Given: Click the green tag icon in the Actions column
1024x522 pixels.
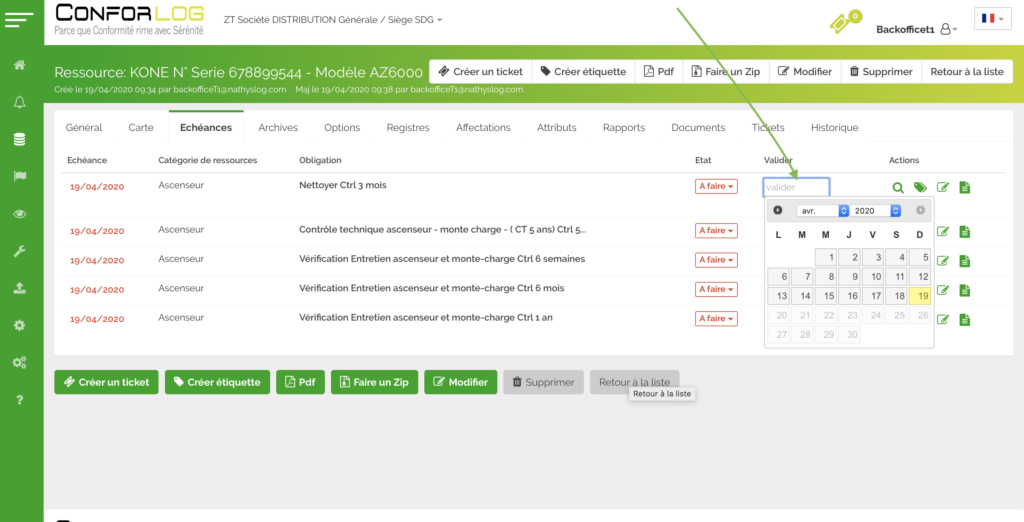Looking at the screenshot, I should point(920,188).
